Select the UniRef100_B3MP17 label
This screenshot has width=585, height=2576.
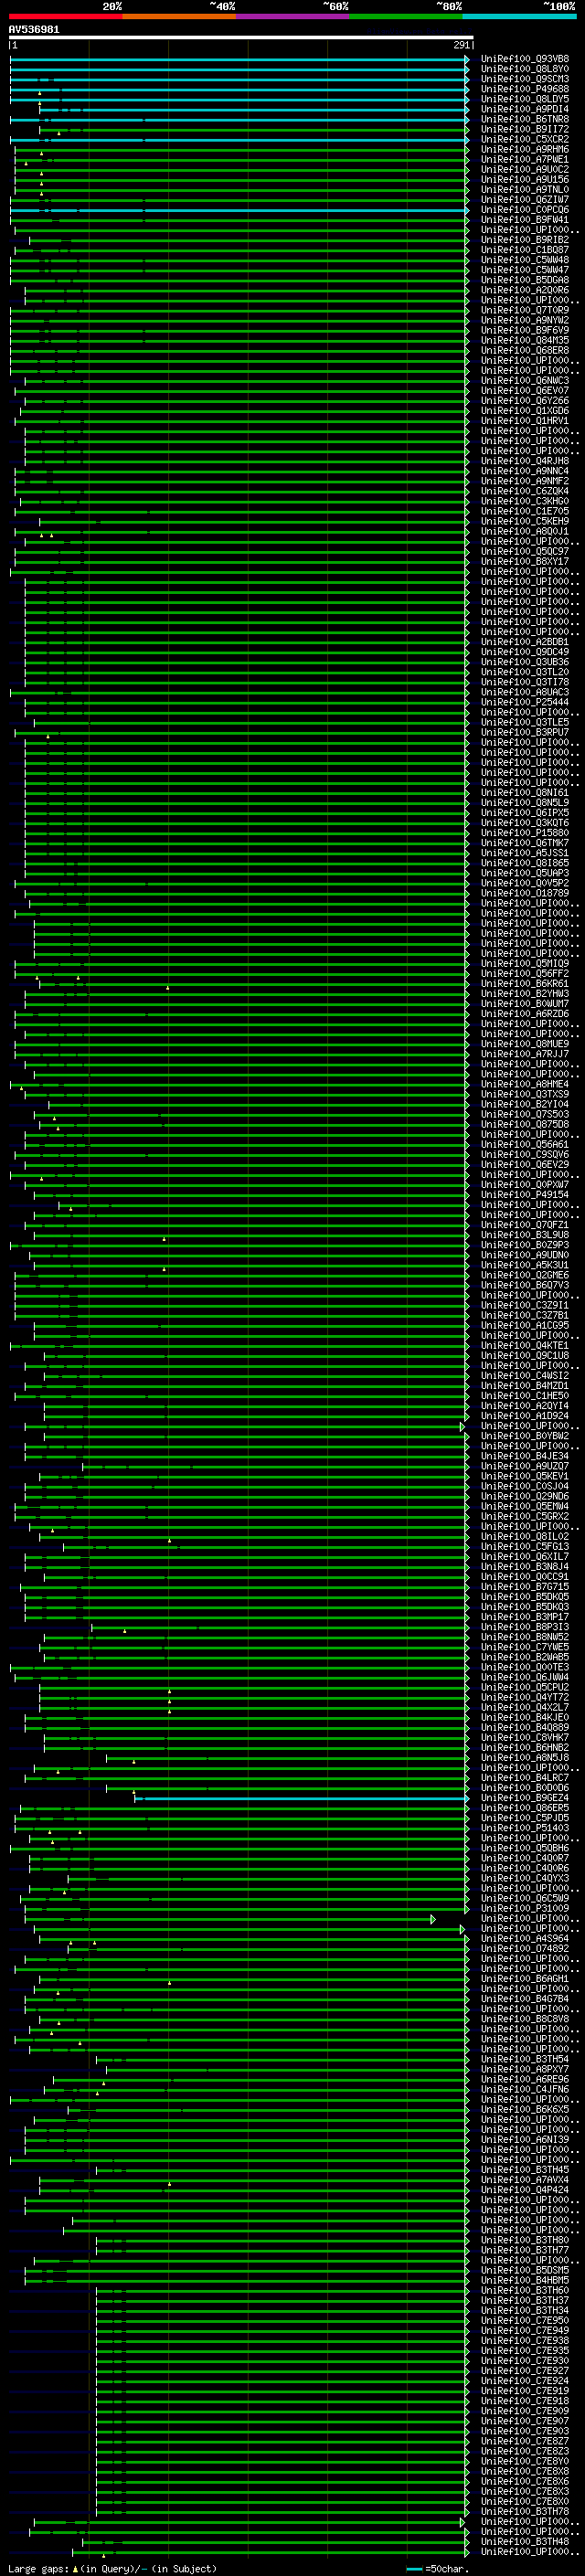click(x=525, y=1617)
